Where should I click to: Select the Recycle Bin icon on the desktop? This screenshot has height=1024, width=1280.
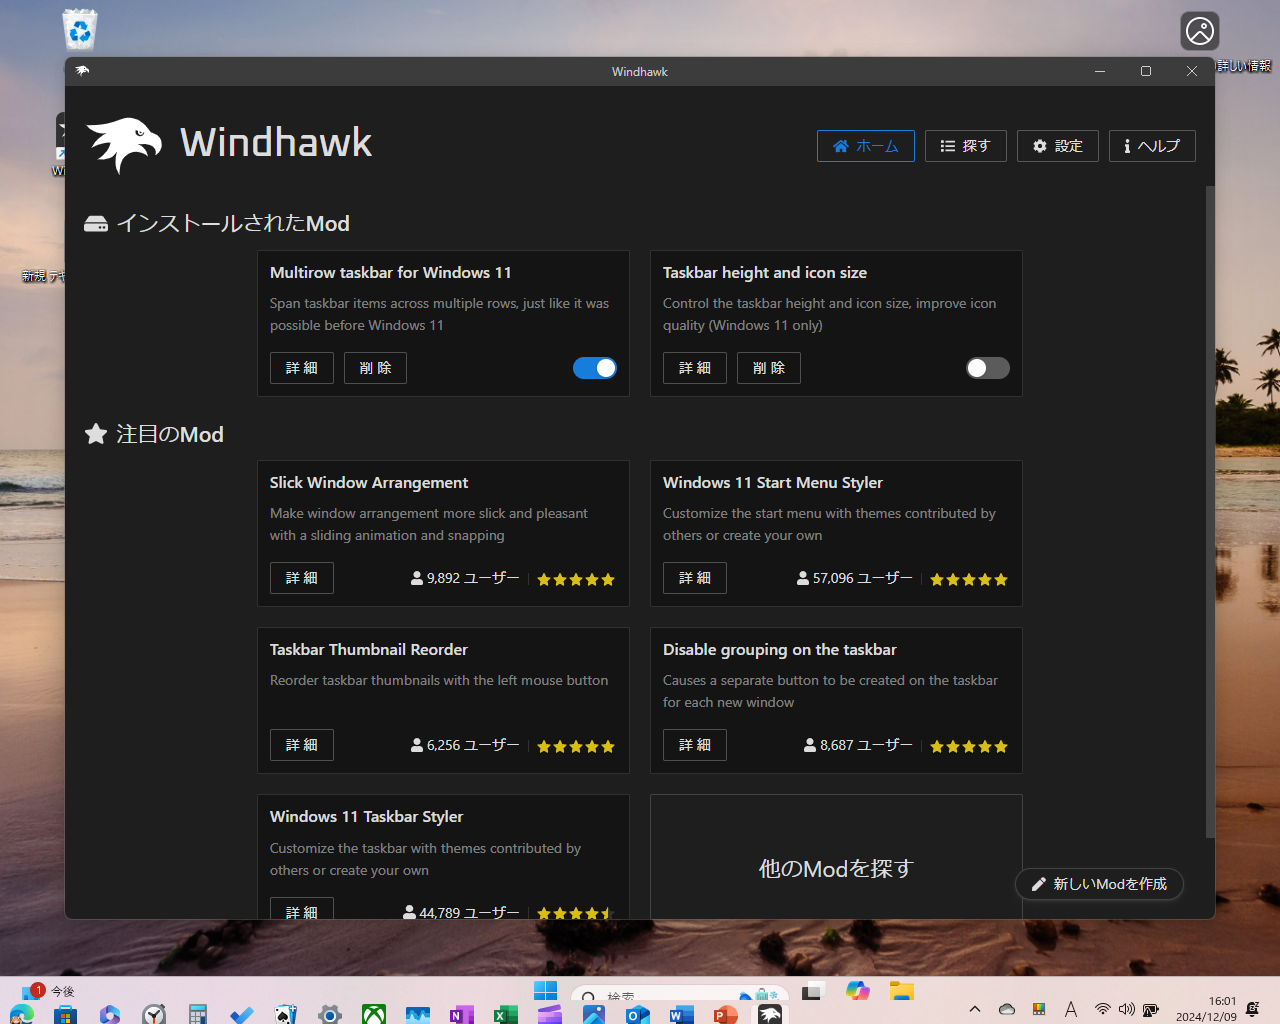coord(78,29)
